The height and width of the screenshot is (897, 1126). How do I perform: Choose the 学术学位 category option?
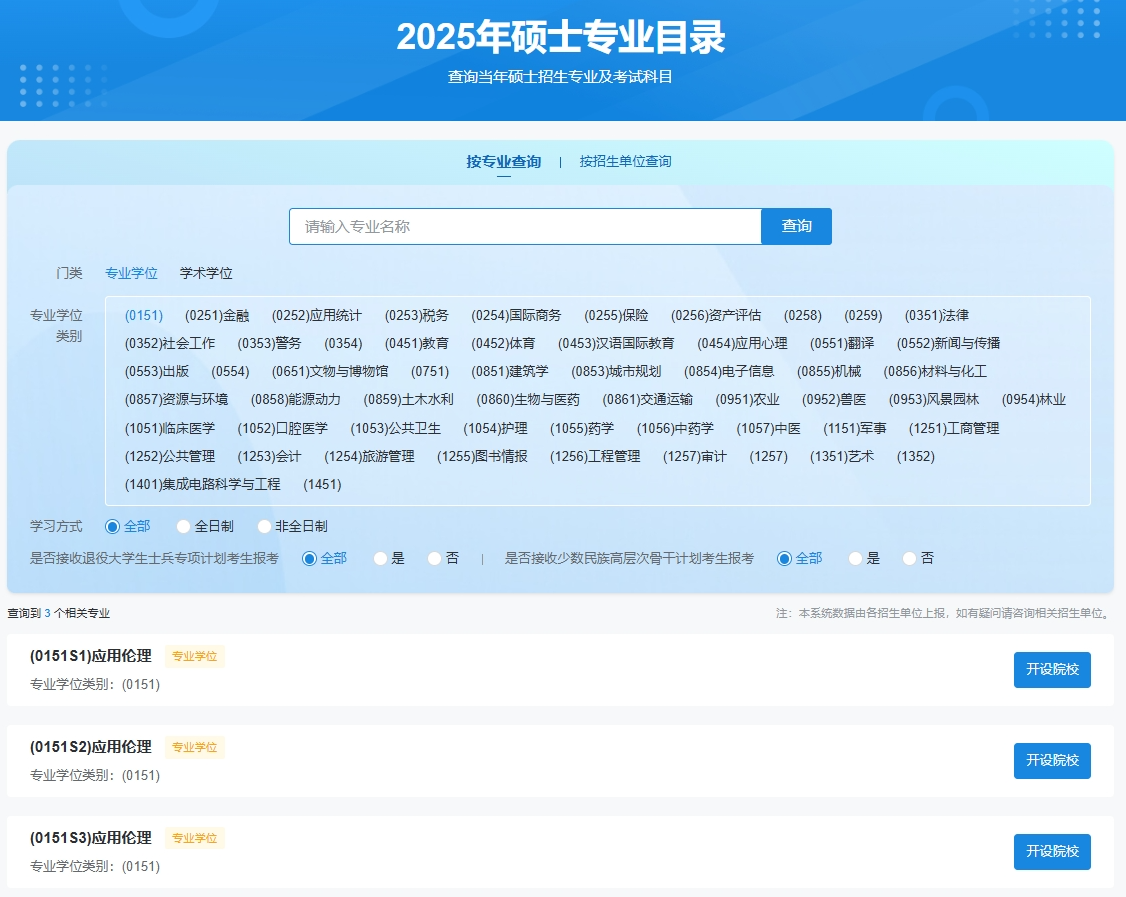[x=206, y=273]
